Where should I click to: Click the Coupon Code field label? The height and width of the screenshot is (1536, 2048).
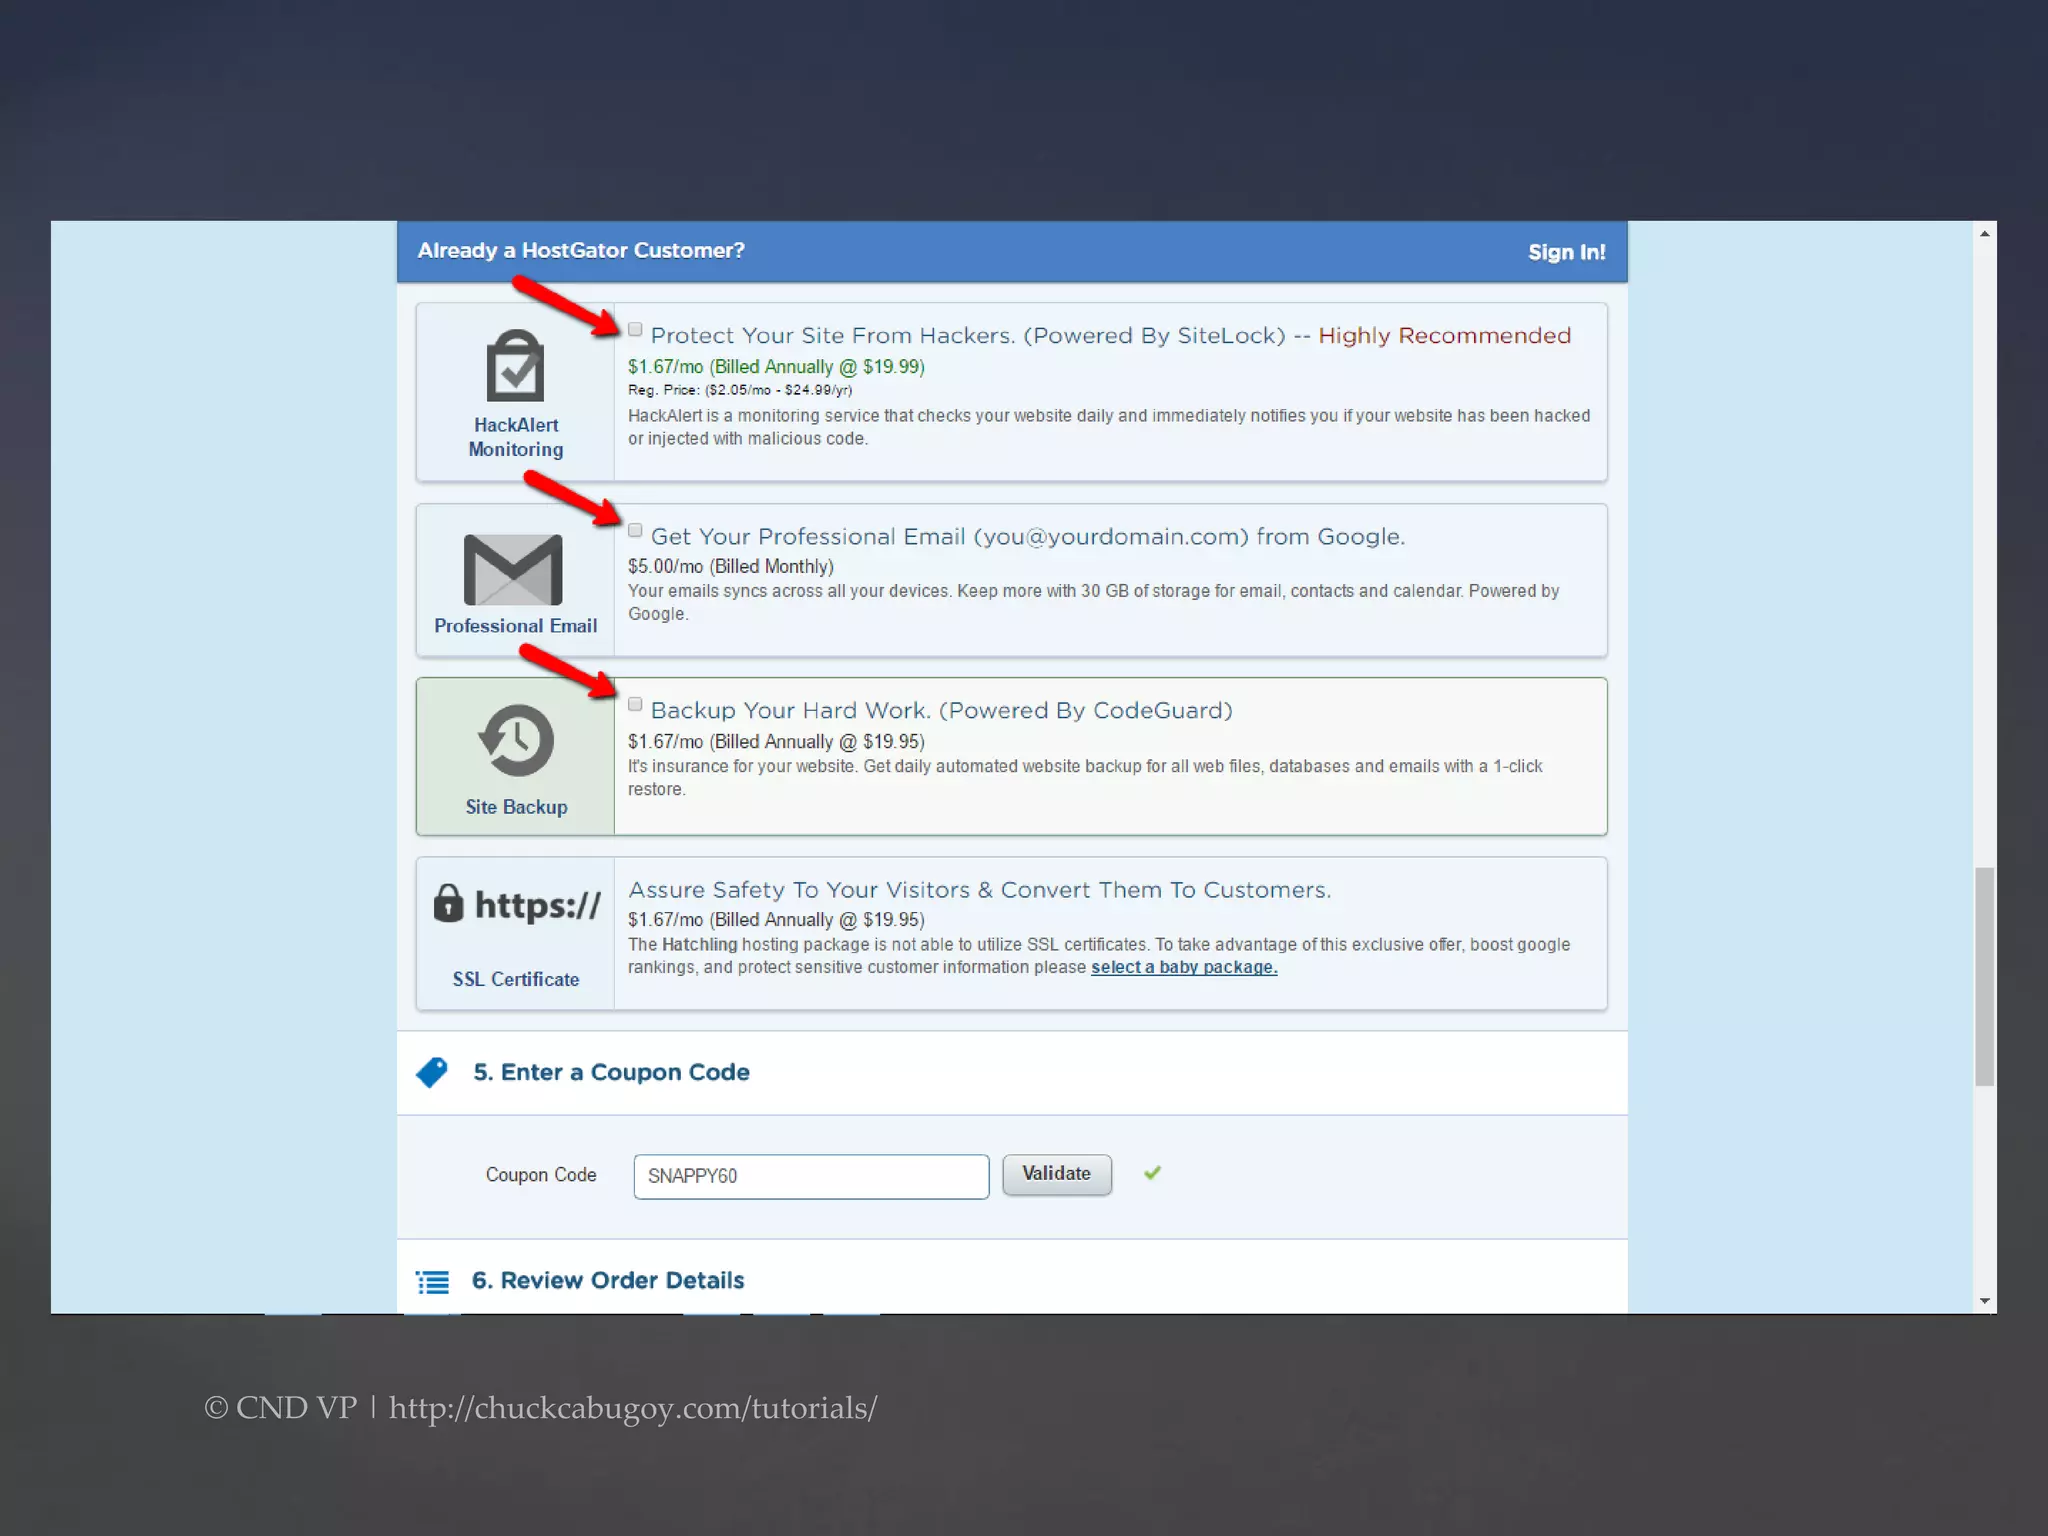coord(541,1175)
